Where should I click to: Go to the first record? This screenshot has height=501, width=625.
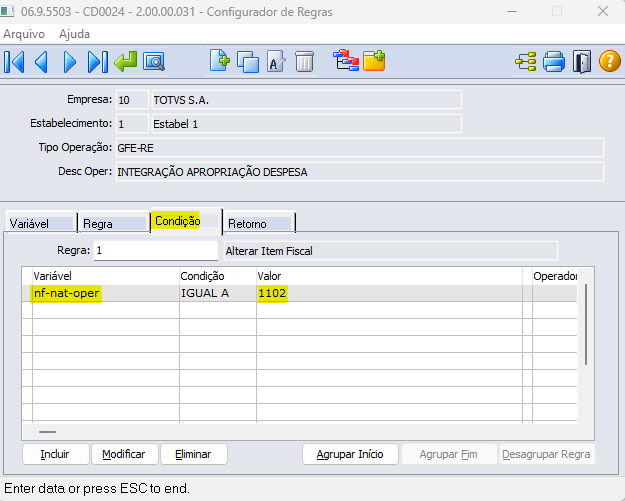[14, 62]
